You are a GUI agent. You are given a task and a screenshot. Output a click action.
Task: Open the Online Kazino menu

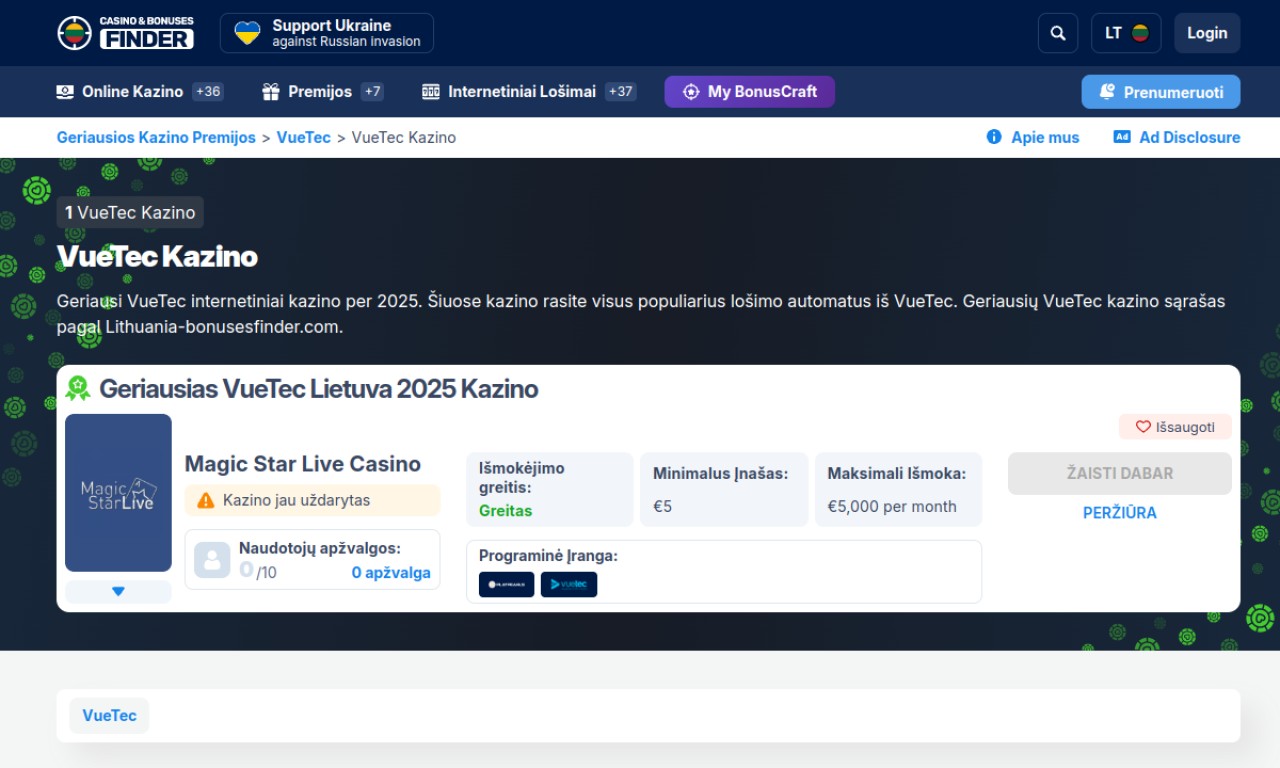pos(140,92)
